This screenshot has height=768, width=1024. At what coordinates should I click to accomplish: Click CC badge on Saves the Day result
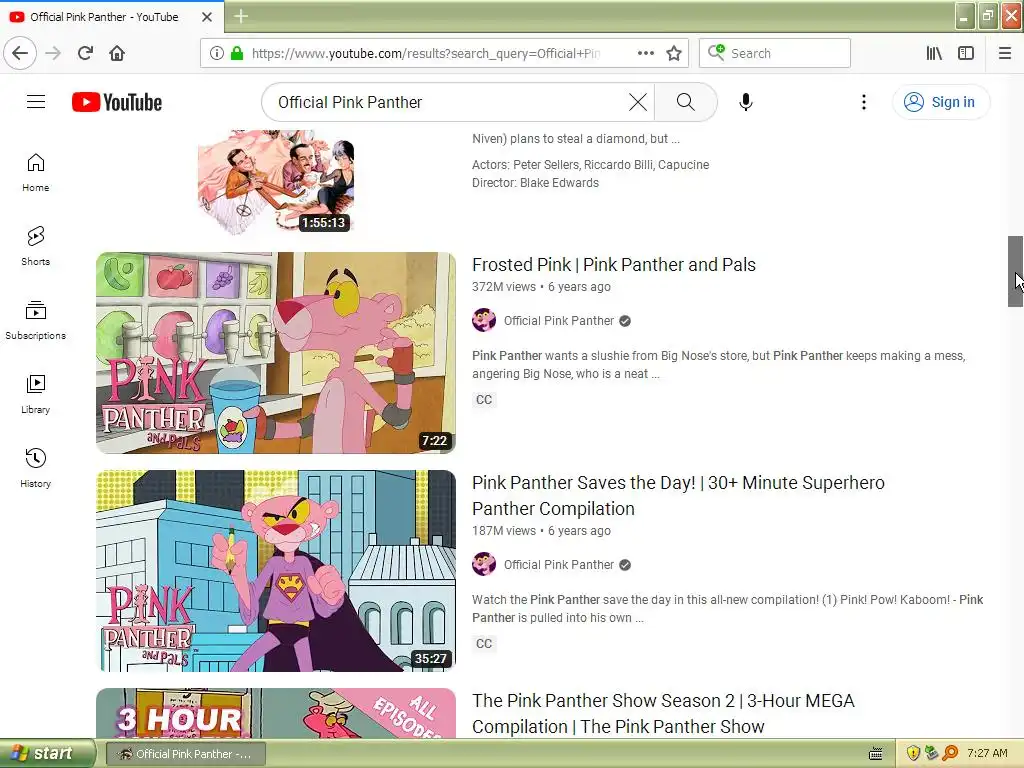pyautogui.click(x=484, y=644)
